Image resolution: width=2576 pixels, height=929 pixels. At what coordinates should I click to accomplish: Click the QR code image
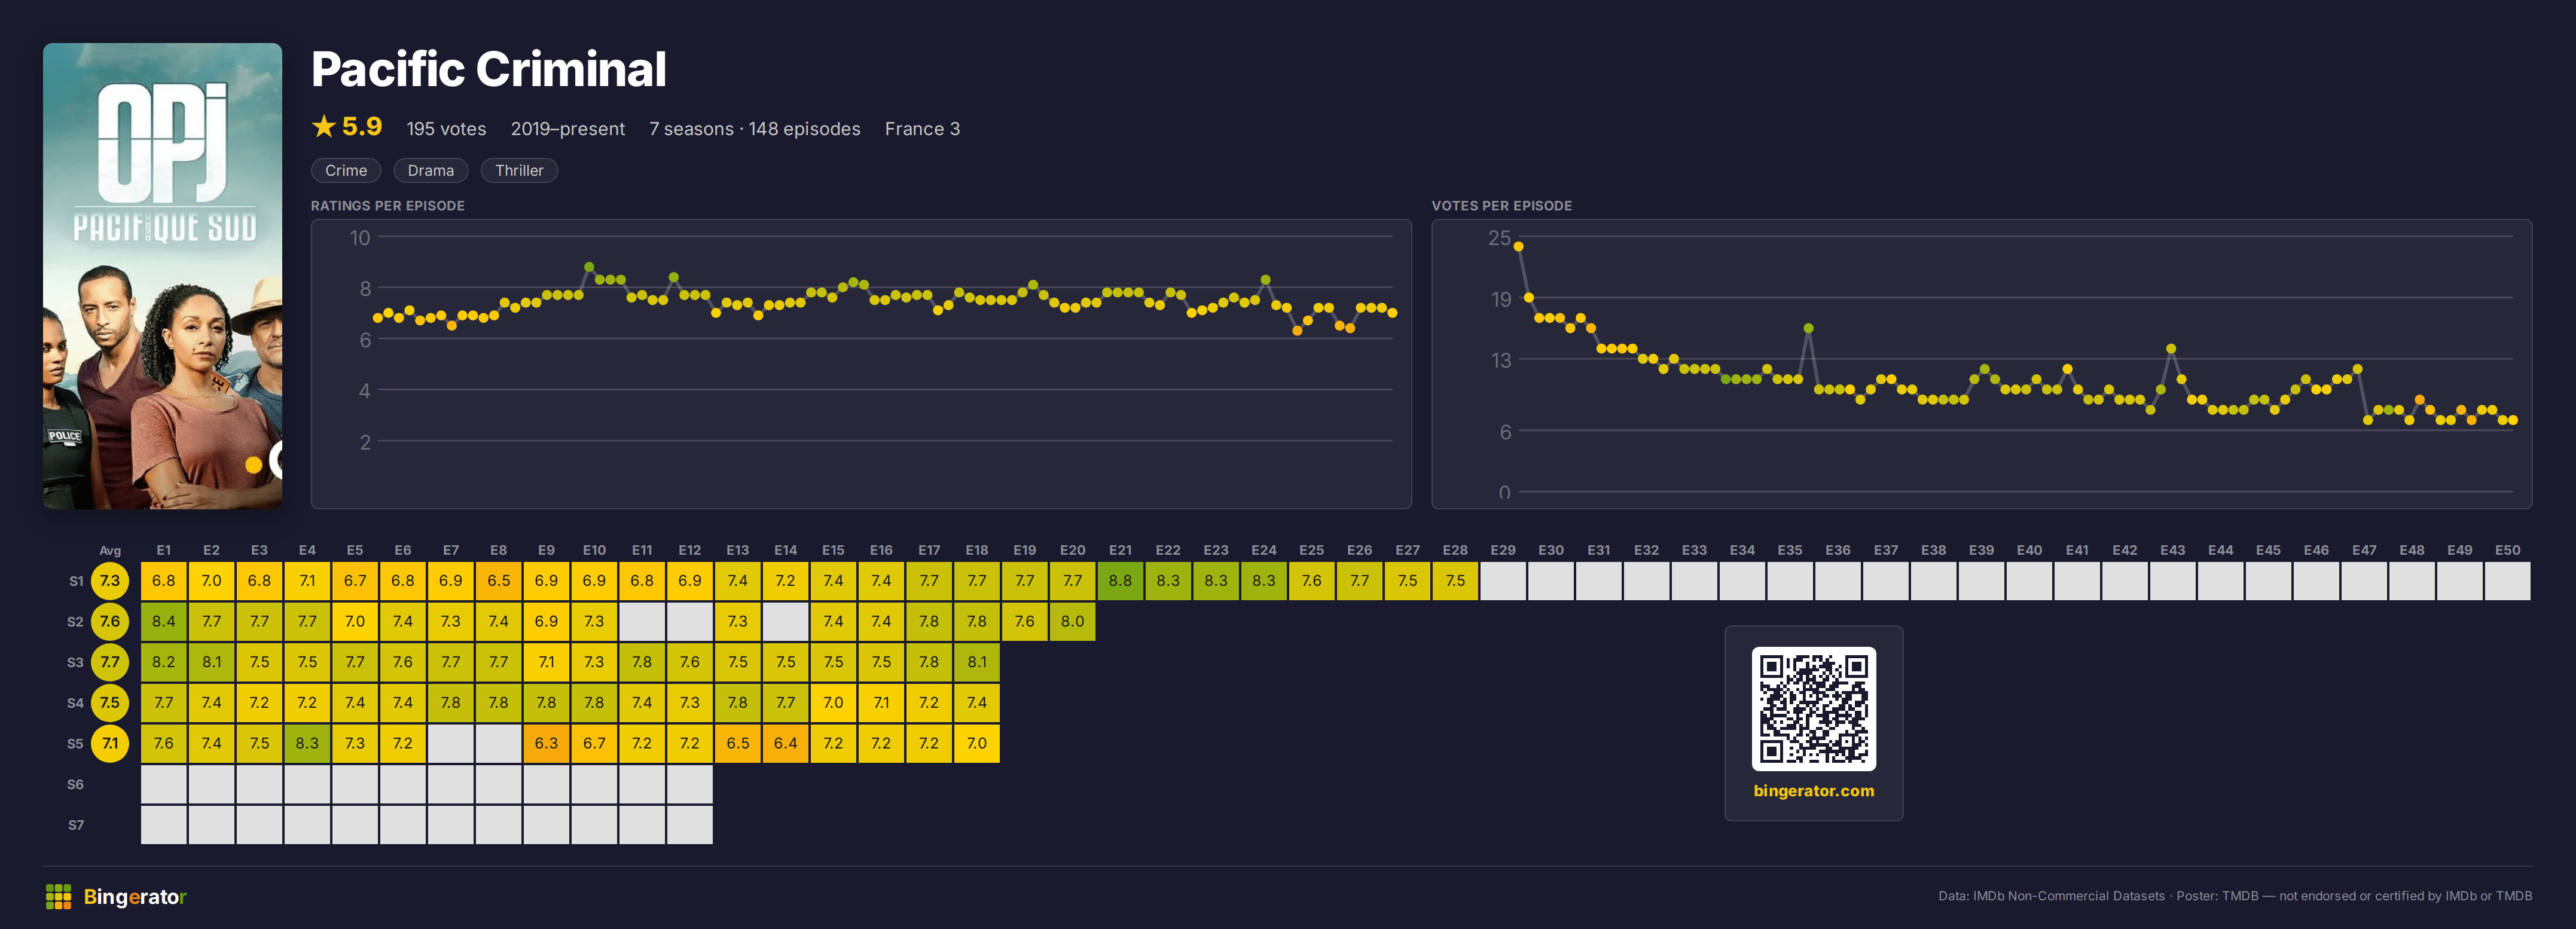(1813, 709)
